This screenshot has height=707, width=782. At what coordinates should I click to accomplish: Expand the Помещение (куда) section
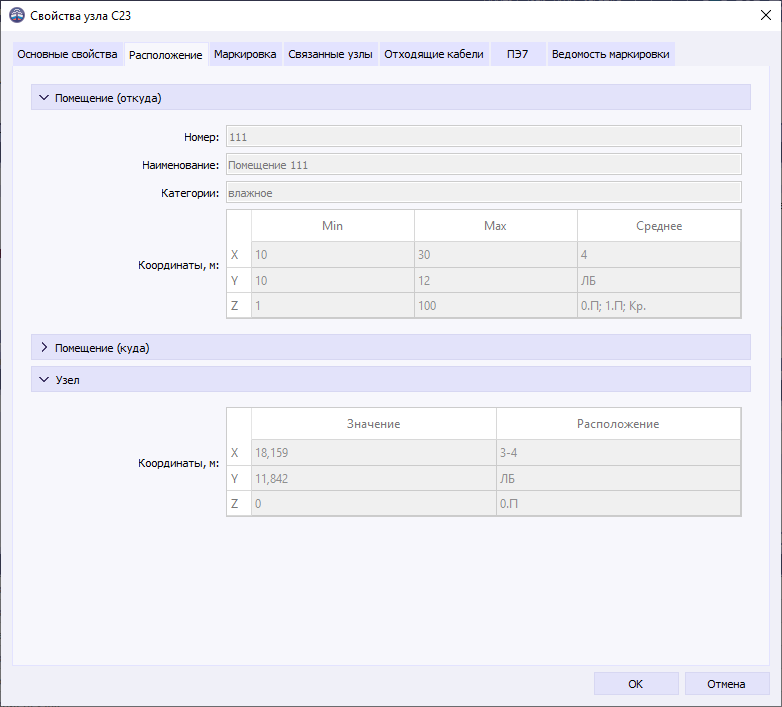(391, 348)
